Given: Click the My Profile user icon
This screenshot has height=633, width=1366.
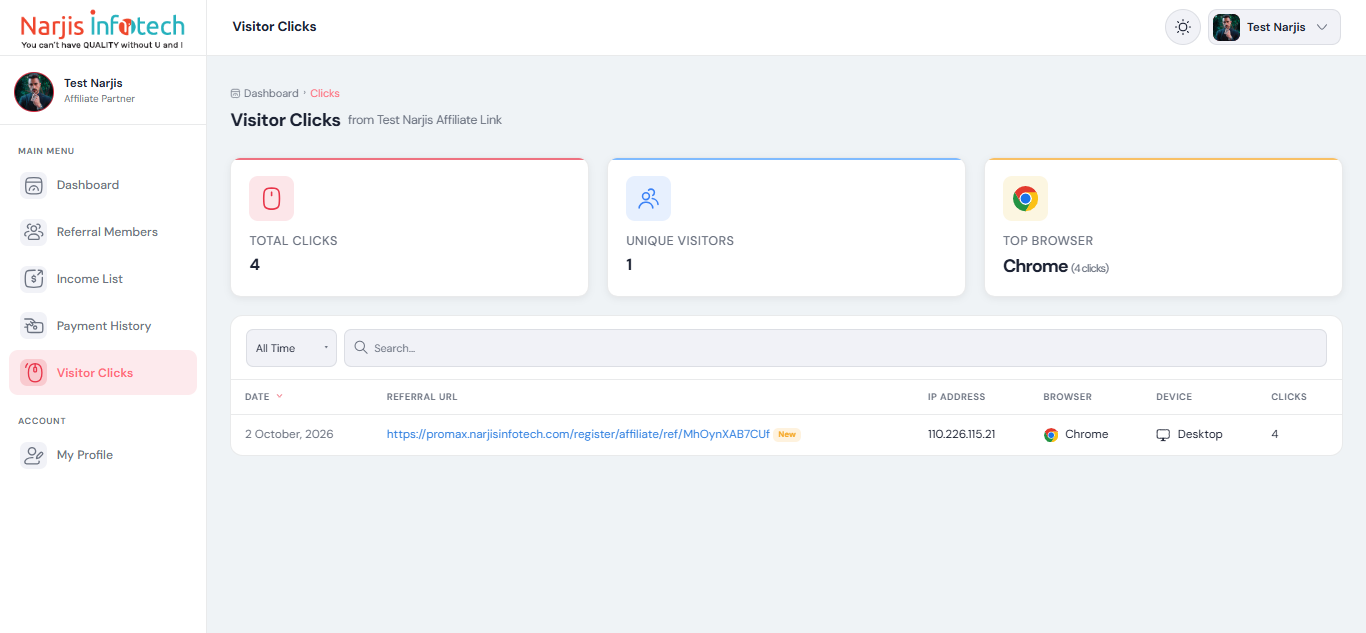Looking at the screenshot, I should [34, 455].
